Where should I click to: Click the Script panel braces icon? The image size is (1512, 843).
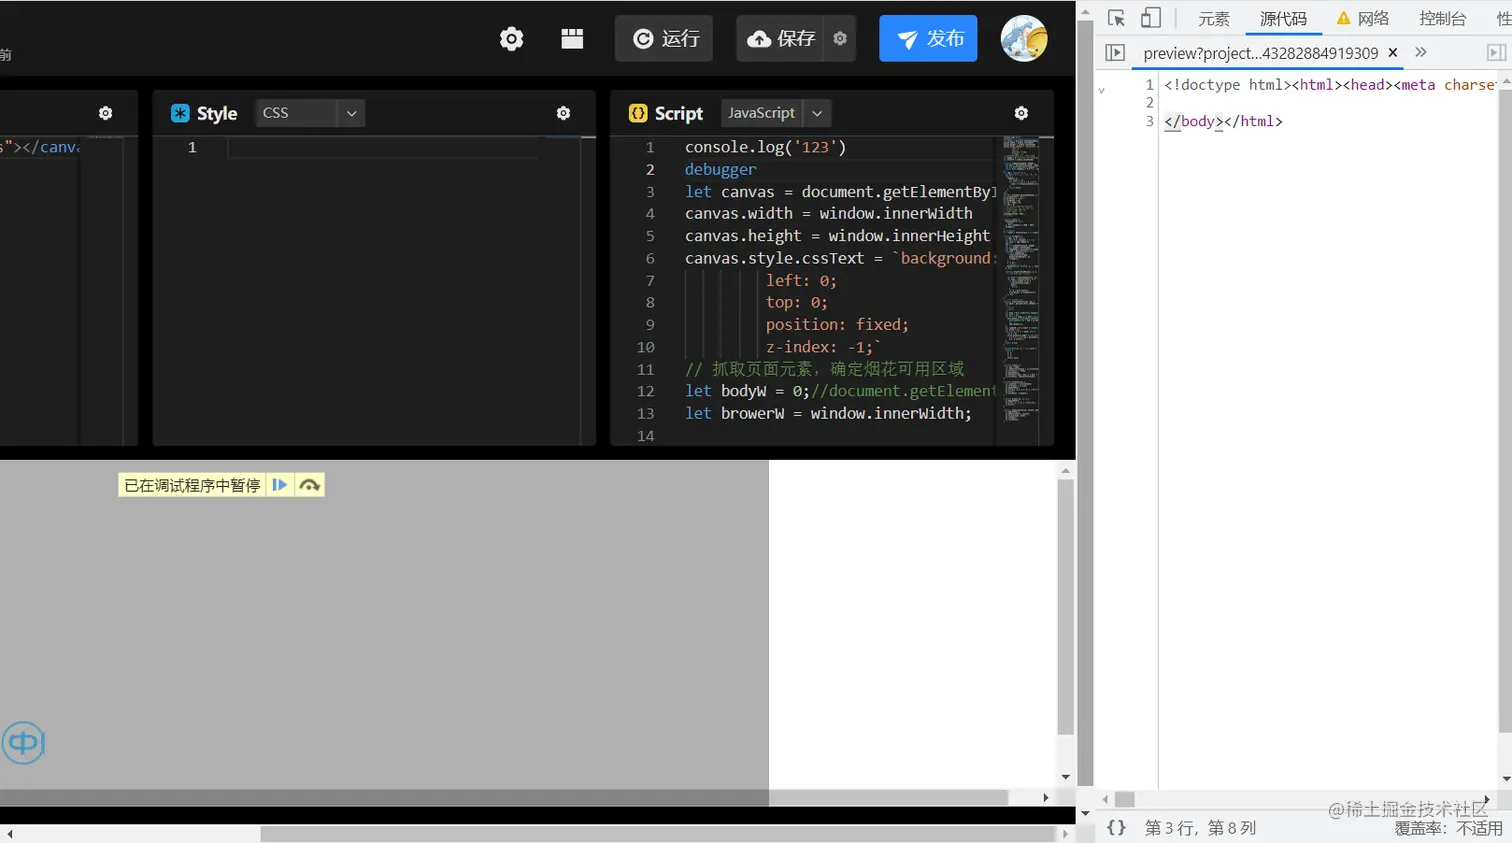[638, 113]
